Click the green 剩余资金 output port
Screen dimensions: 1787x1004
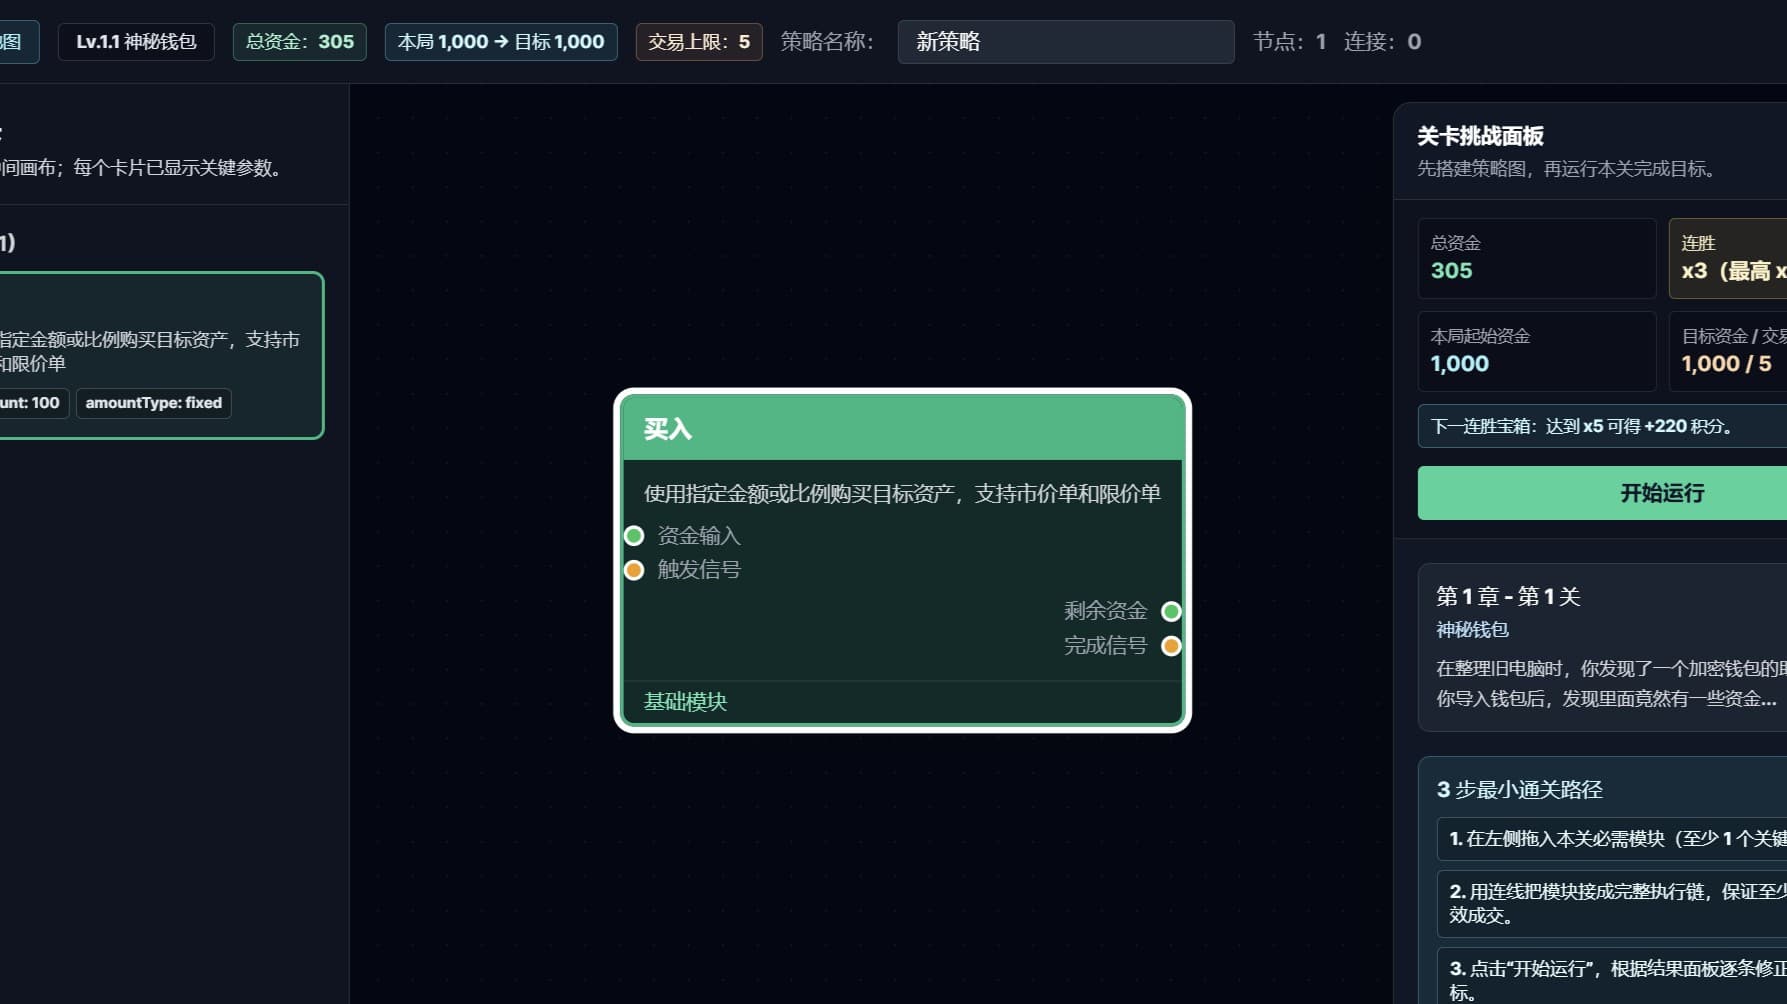[x=1171, y=611]
